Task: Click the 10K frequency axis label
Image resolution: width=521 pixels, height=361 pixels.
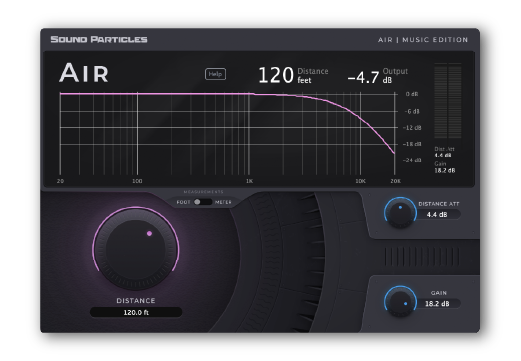Action: pyautogui.click(x=360, y=181)
